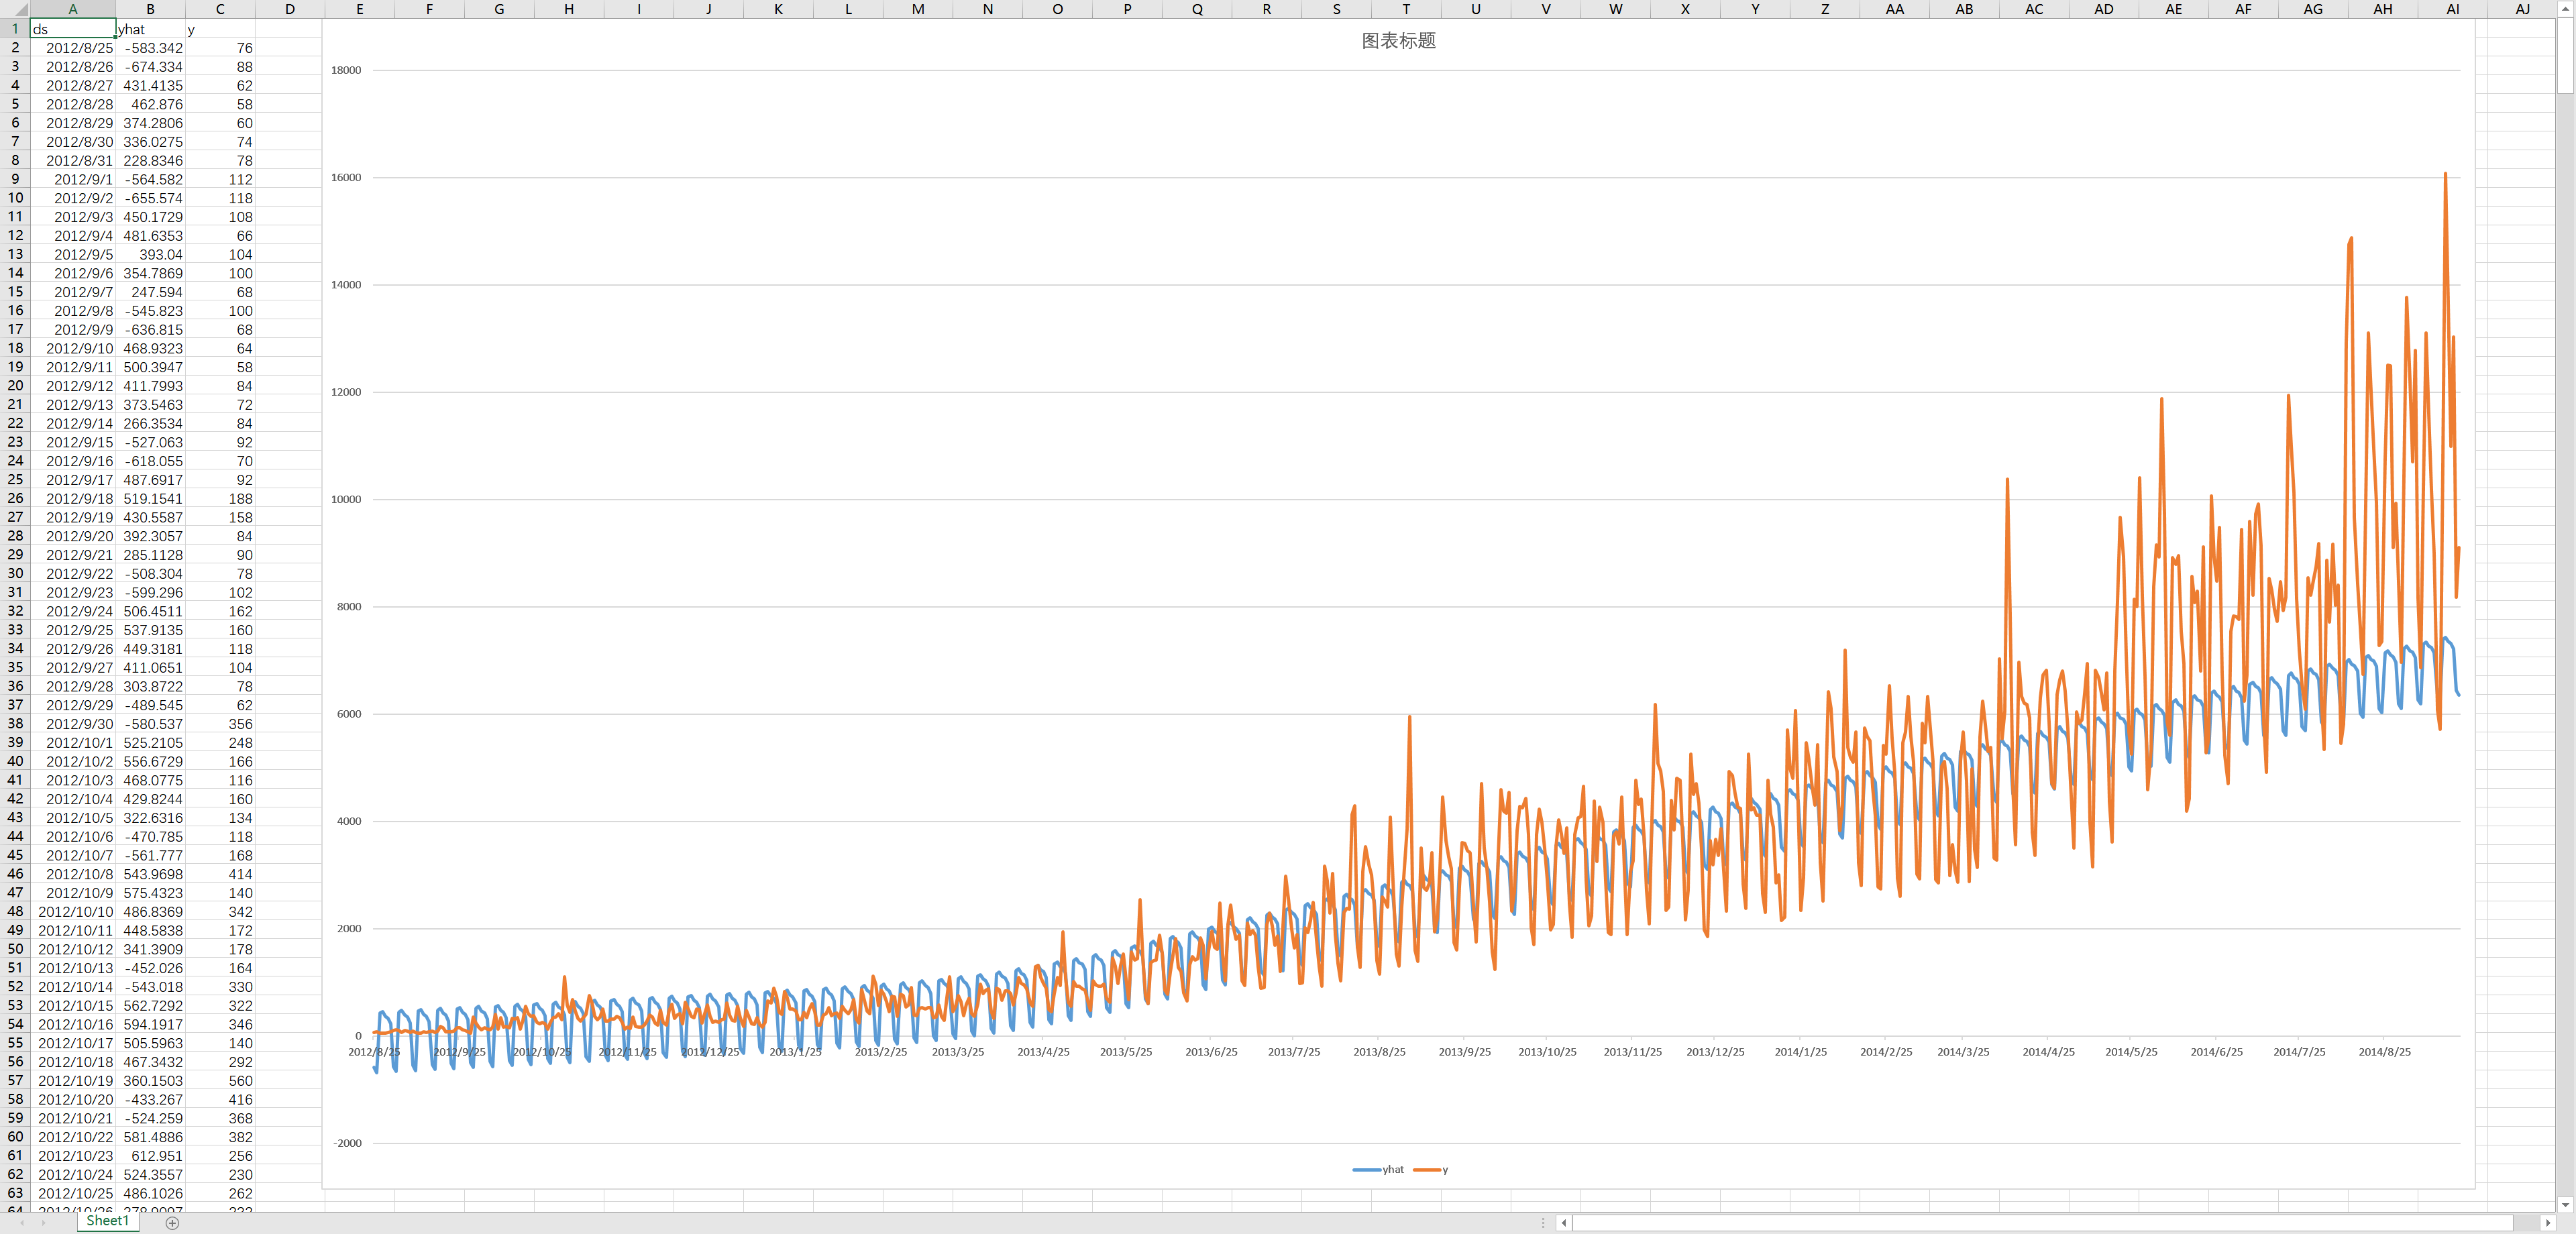
Task: Click the 2013/8/25 axis date label
Action: 1379,1052
